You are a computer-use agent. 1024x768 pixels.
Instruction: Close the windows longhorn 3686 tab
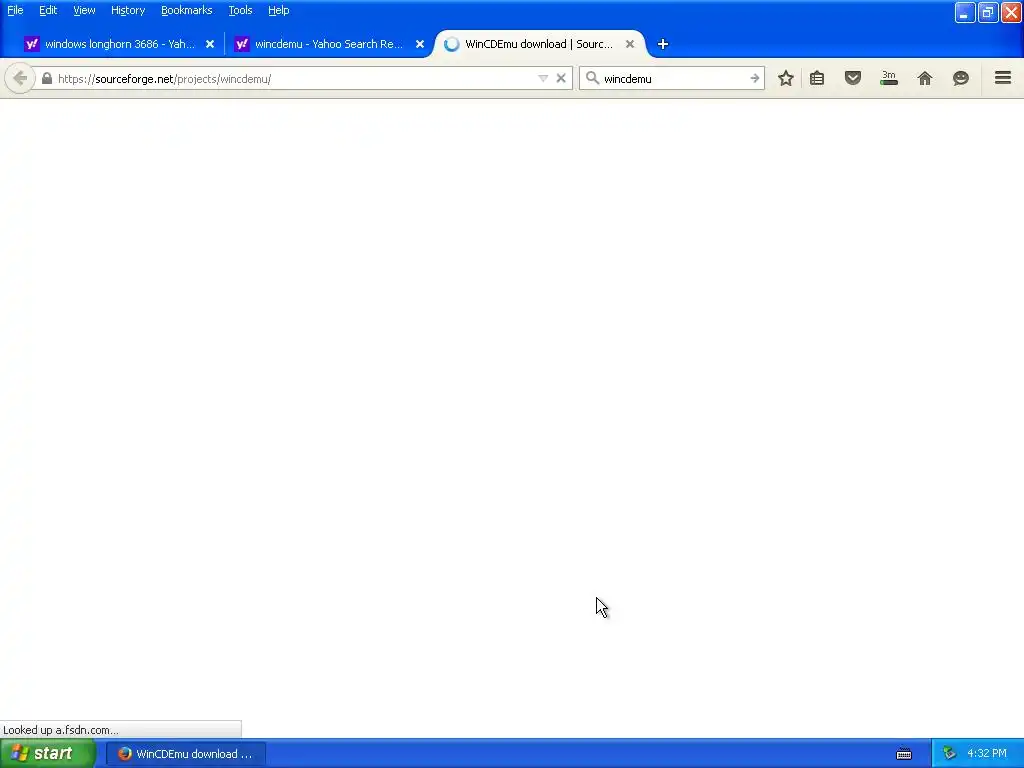point(210,44)
